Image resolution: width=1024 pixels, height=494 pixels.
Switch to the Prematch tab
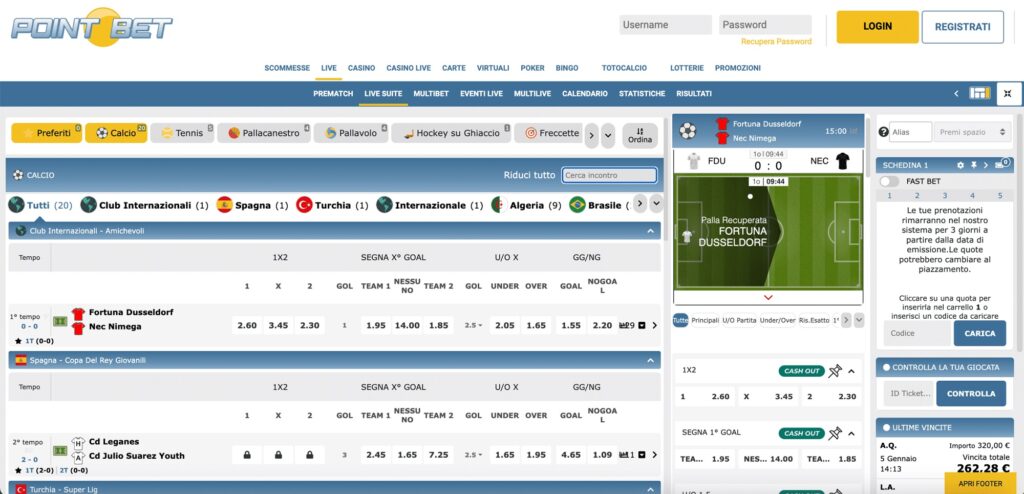333,93
